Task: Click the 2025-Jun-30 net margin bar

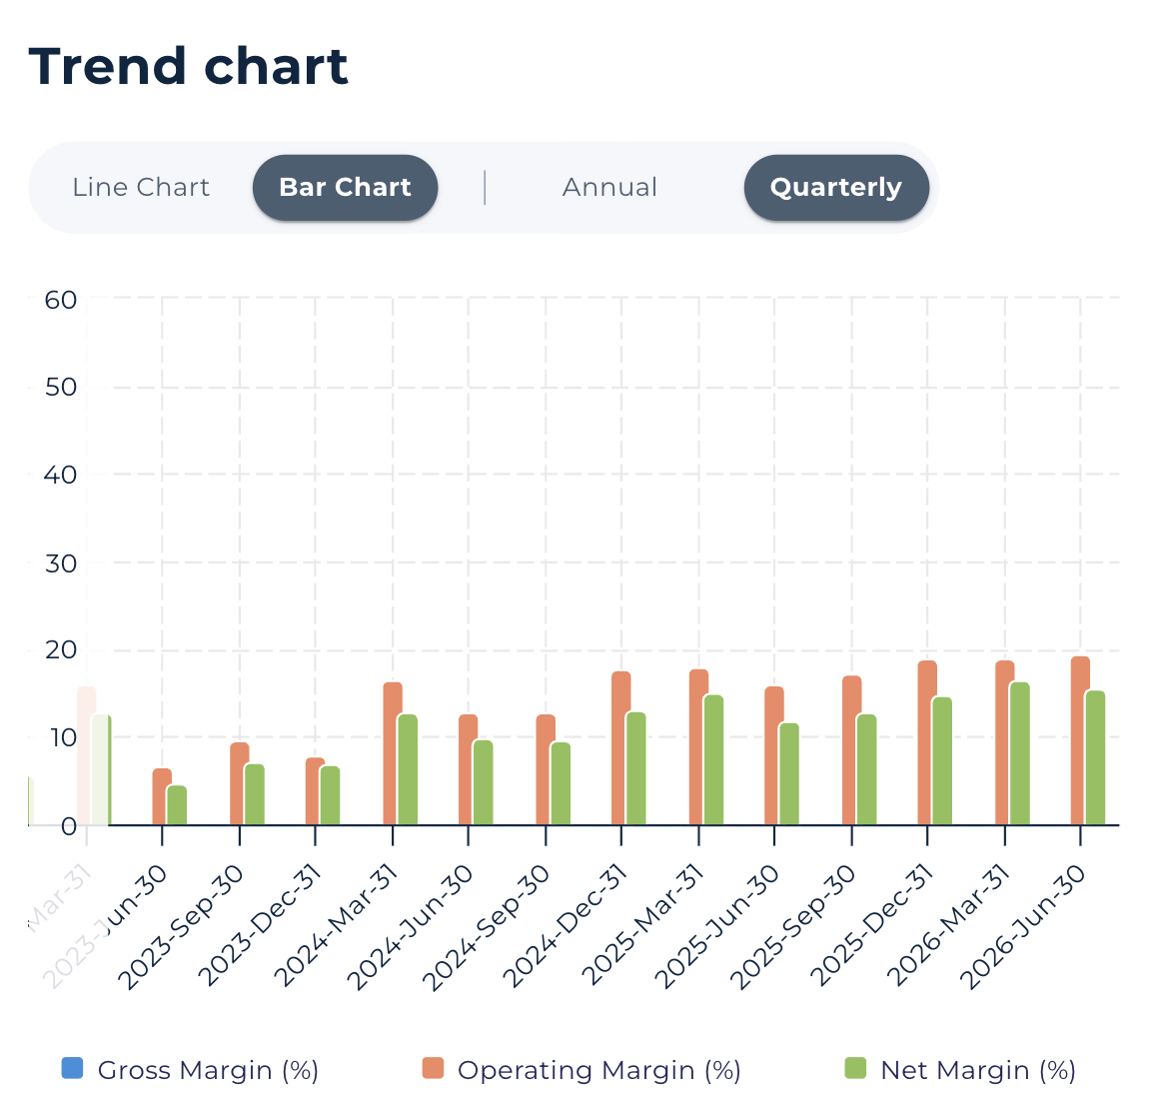Action: [789, 774]
